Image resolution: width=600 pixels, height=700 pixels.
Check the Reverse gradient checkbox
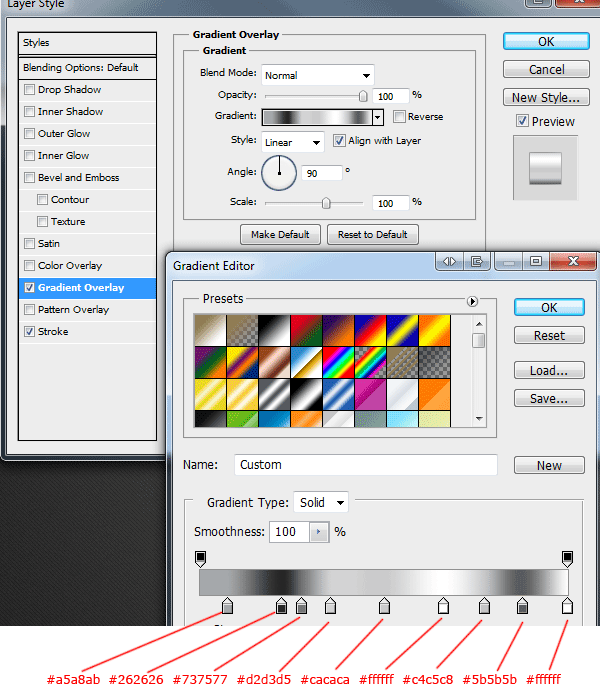pyautogui.click(x=399, y=117)
